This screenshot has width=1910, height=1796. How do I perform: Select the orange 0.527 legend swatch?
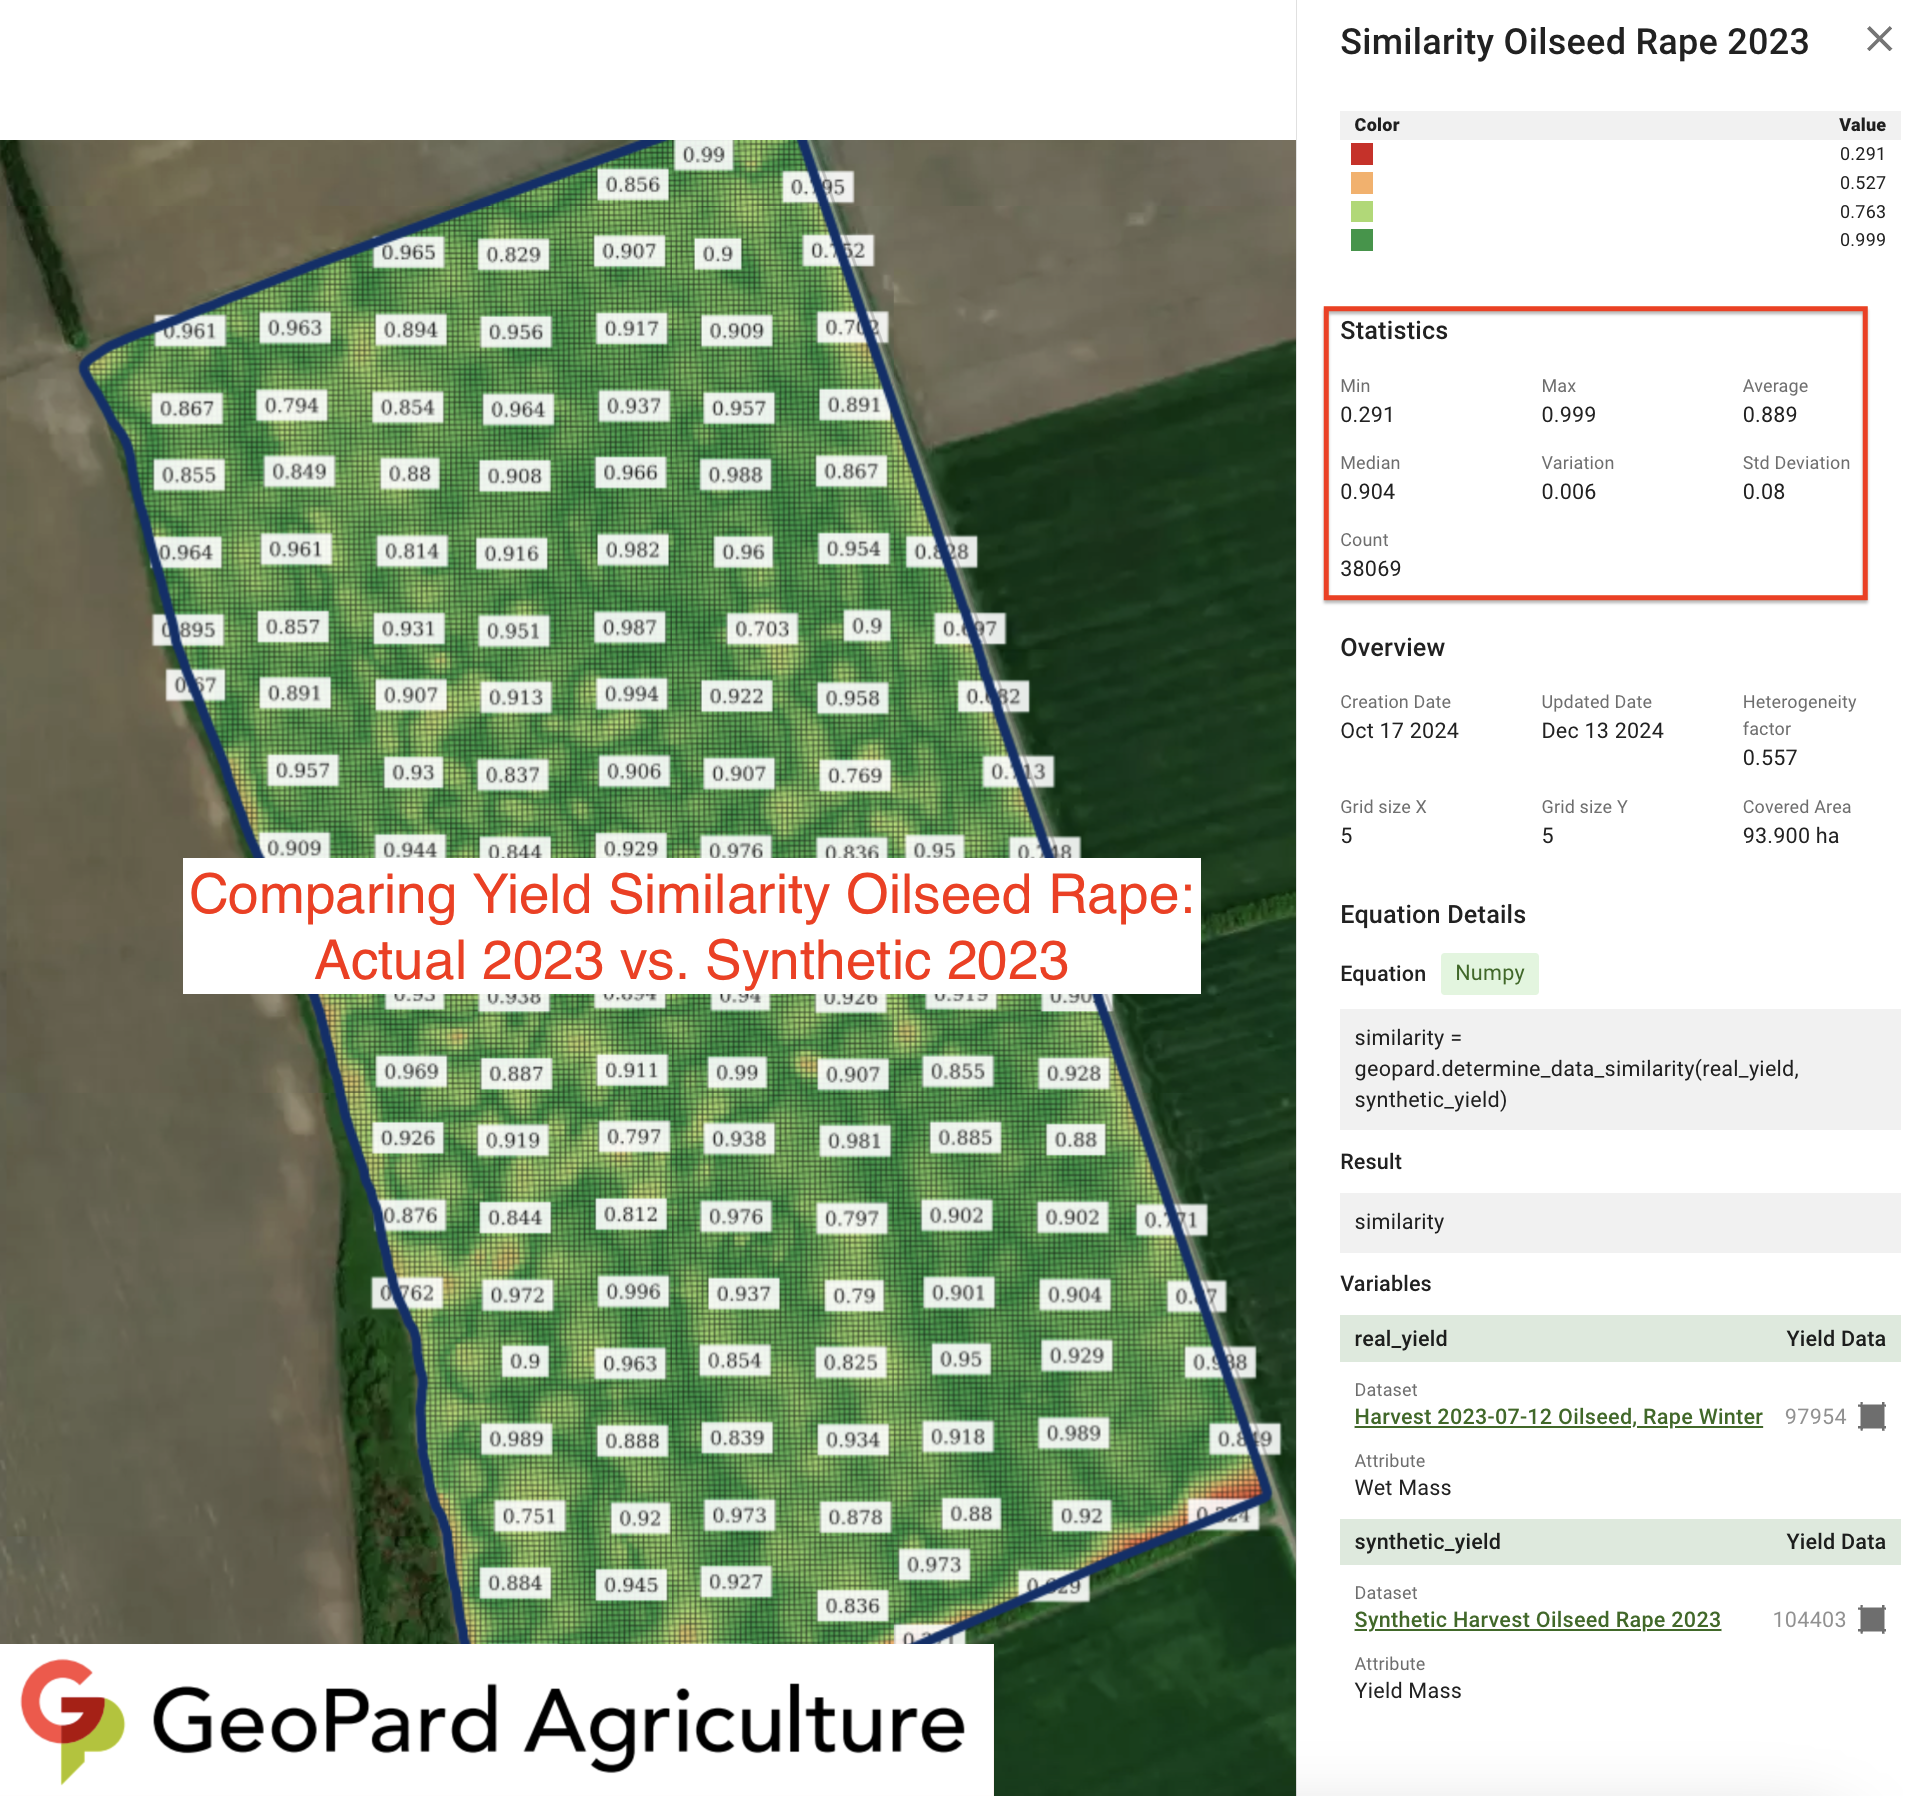[1361, 183]
